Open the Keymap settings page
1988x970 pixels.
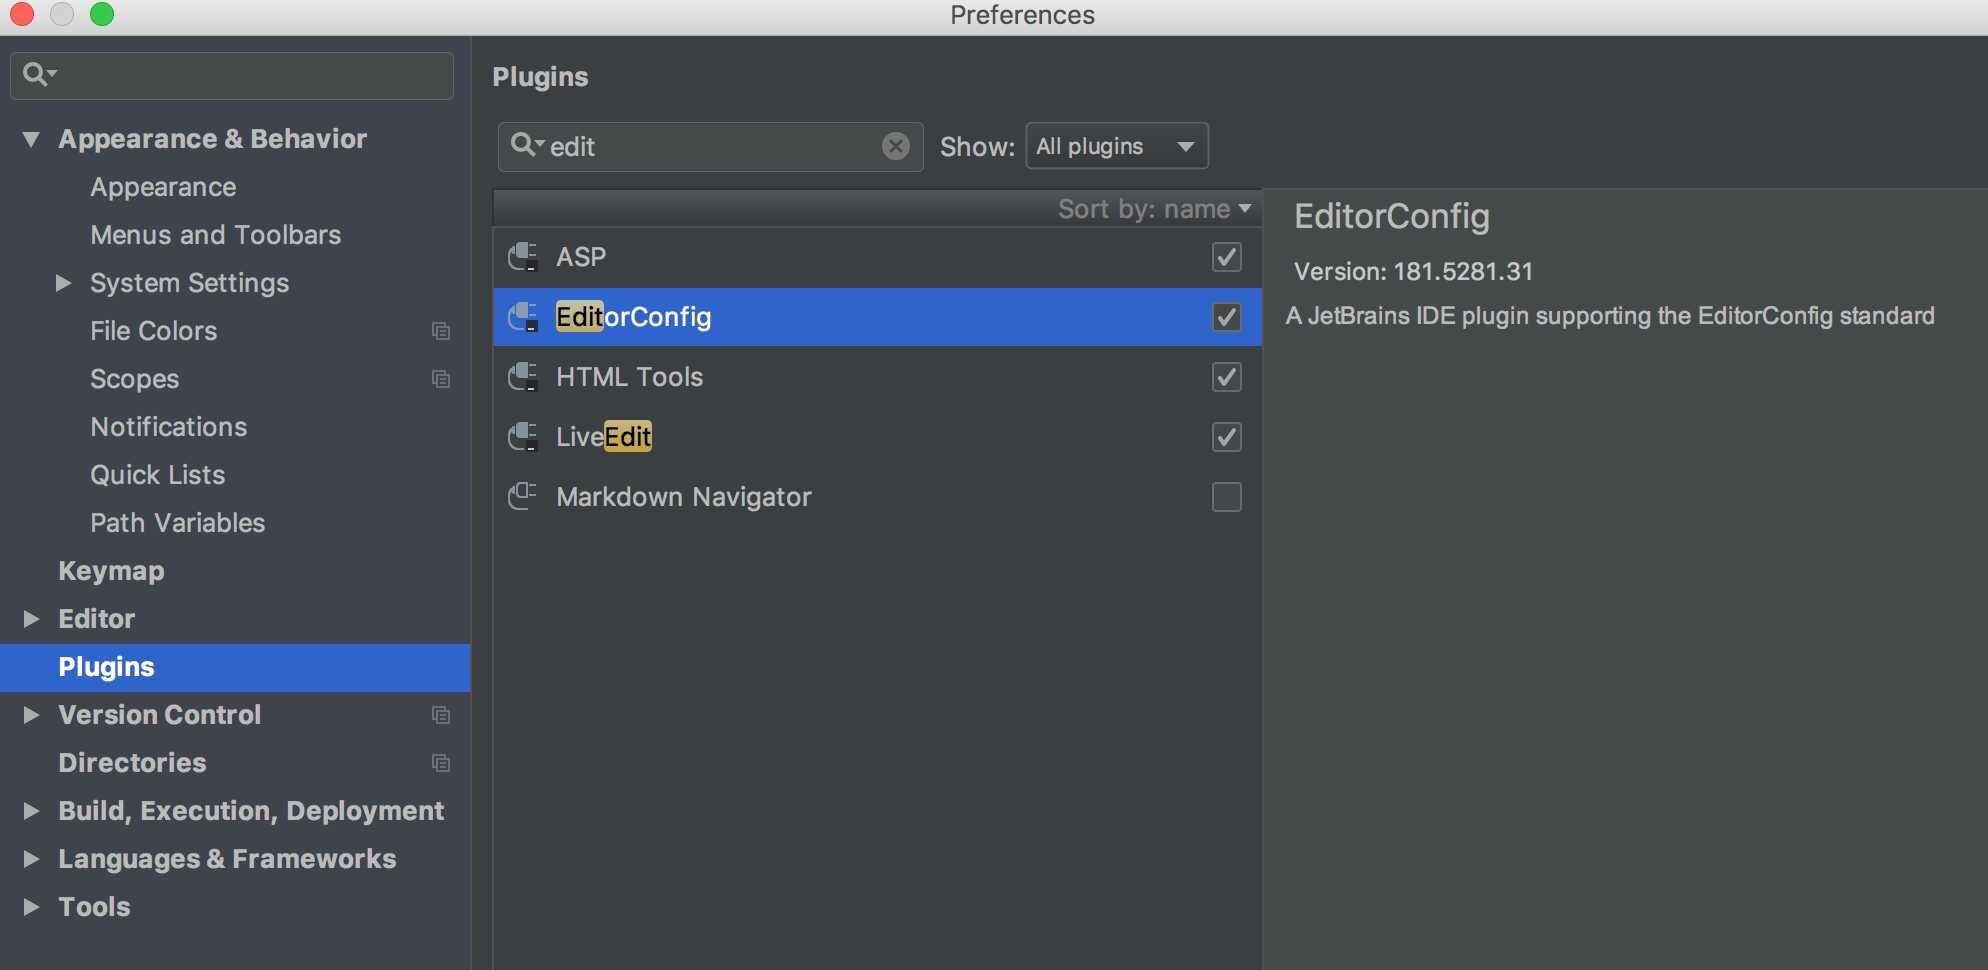tap(111, 571)
